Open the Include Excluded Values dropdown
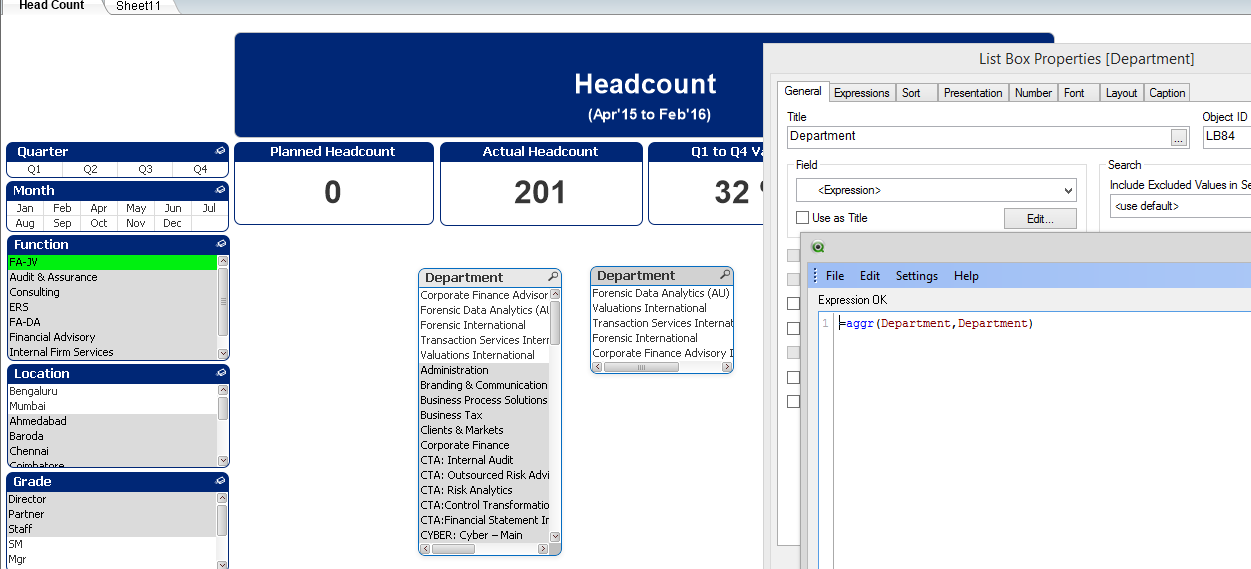The width and height of the screenshot is (1251, 569). coord(1180,206)
